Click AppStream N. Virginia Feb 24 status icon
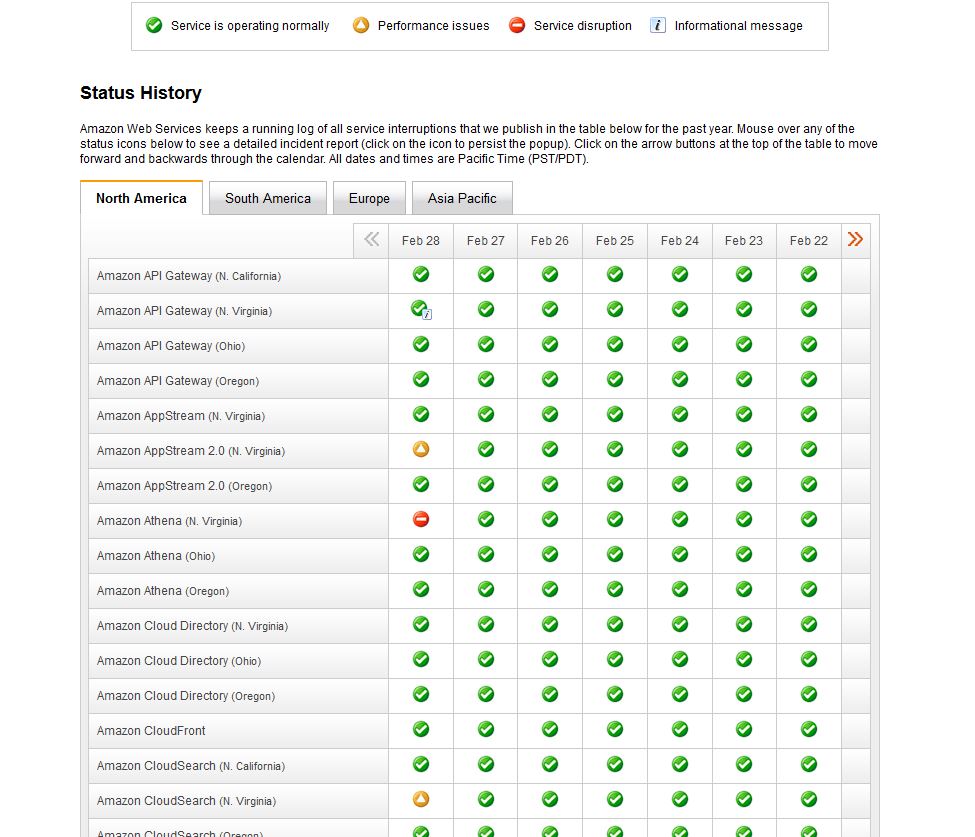The image size is (975, 837). (680, 414)
